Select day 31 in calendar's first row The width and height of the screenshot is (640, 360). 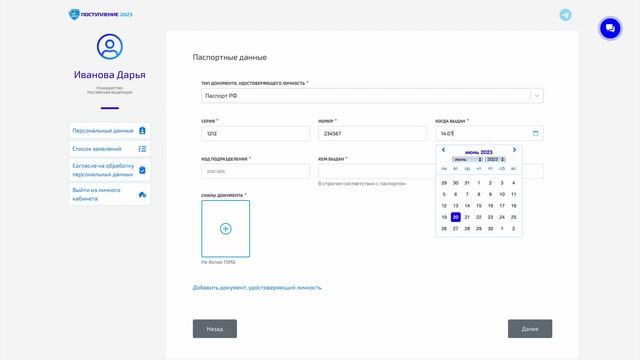pos(467,183)
